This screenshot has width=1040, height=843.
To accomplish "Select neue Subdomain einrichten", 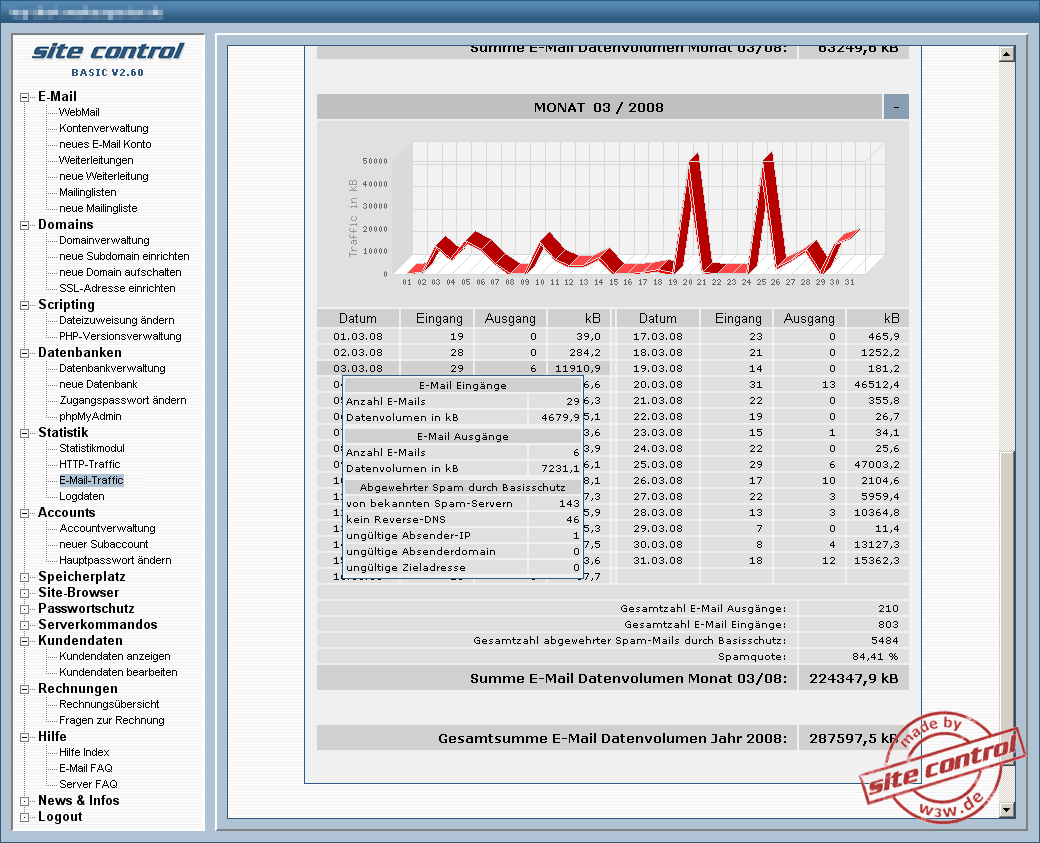I will coord(124,256).
